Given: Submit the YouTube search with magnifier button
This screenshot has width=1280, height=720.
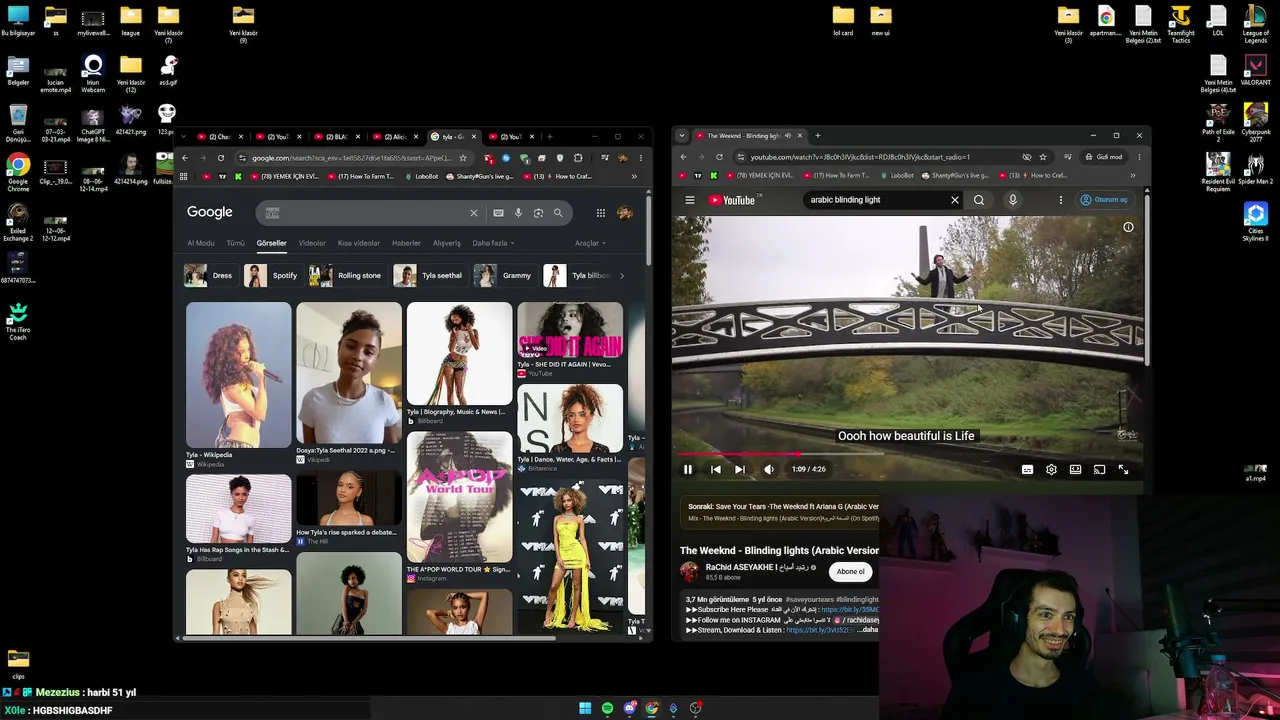Looking at the screenshot, I should click(x=979, y=200).
